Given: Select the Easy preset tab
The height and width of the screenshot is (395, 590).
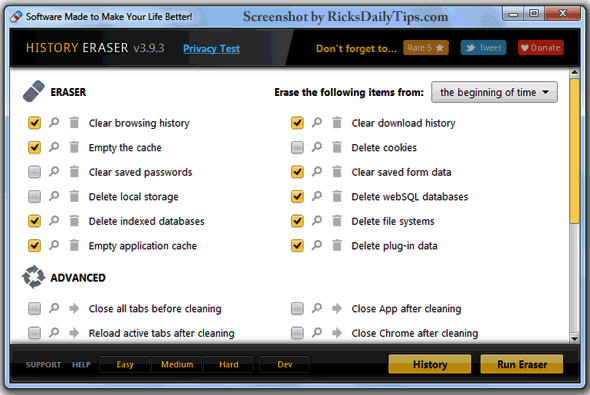Looking at the screenshot, I should 125,364.
